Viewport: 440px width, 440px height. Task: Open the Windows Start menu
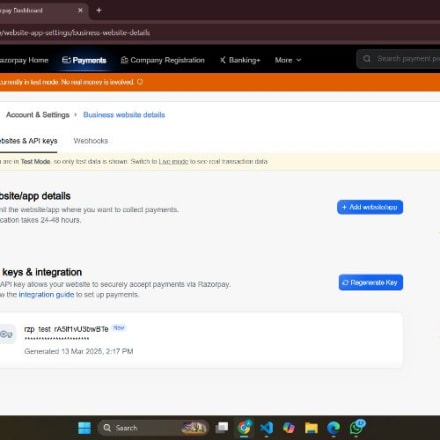[84, 428]
